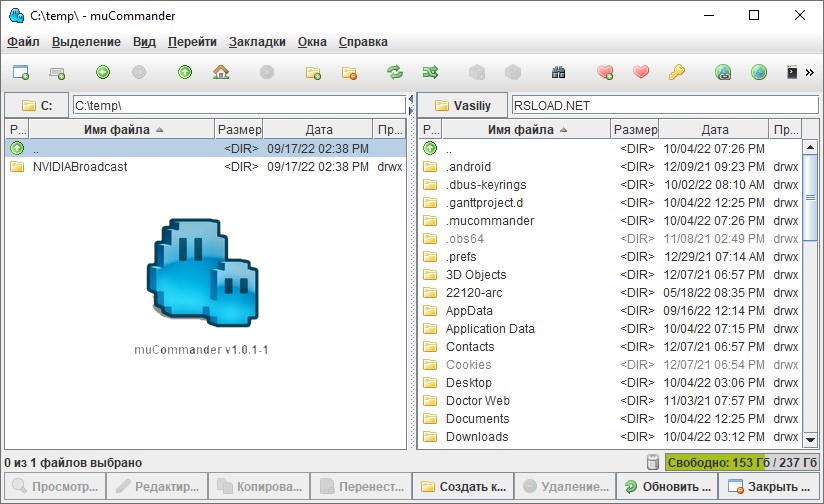Open a new window from toolbar
The width and height of the screenshot is (824, 504).
(20, 72)
